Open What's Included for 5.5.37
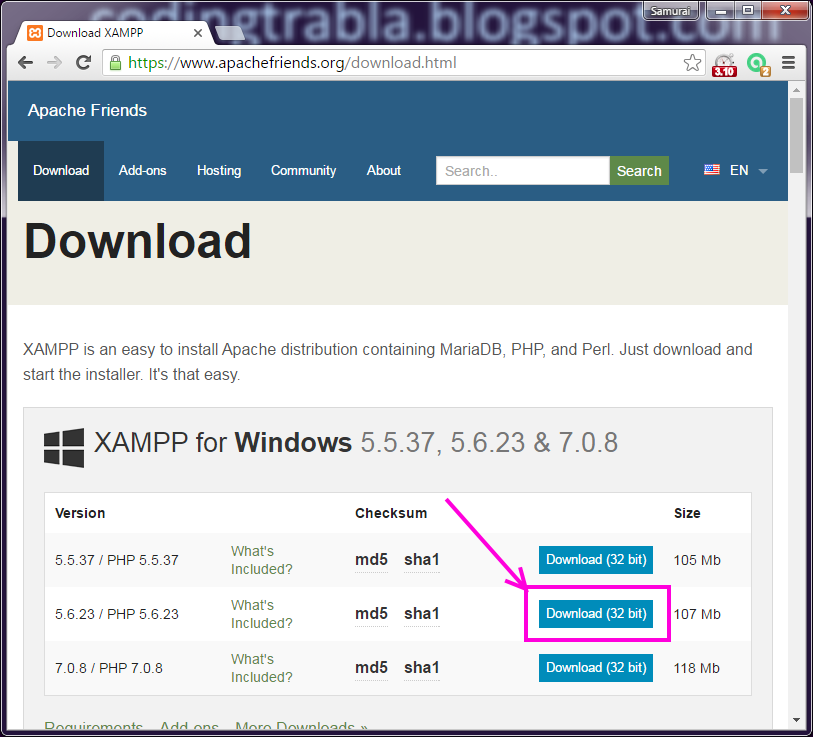The image size is (813, 737). click(261, 560)
